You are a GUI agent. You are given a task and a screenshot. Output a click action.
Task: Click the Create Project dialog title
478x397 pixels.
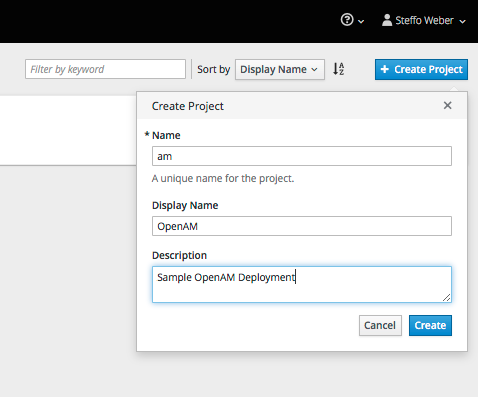click(x=188, y=106)
